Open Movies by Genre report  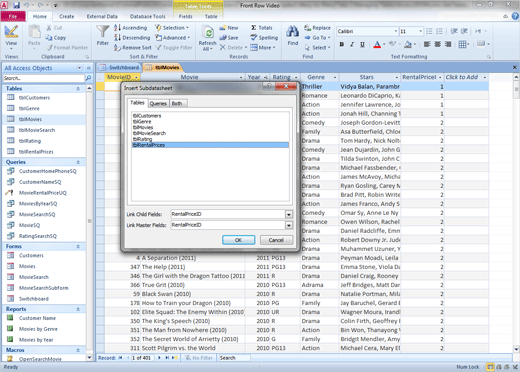38,329
